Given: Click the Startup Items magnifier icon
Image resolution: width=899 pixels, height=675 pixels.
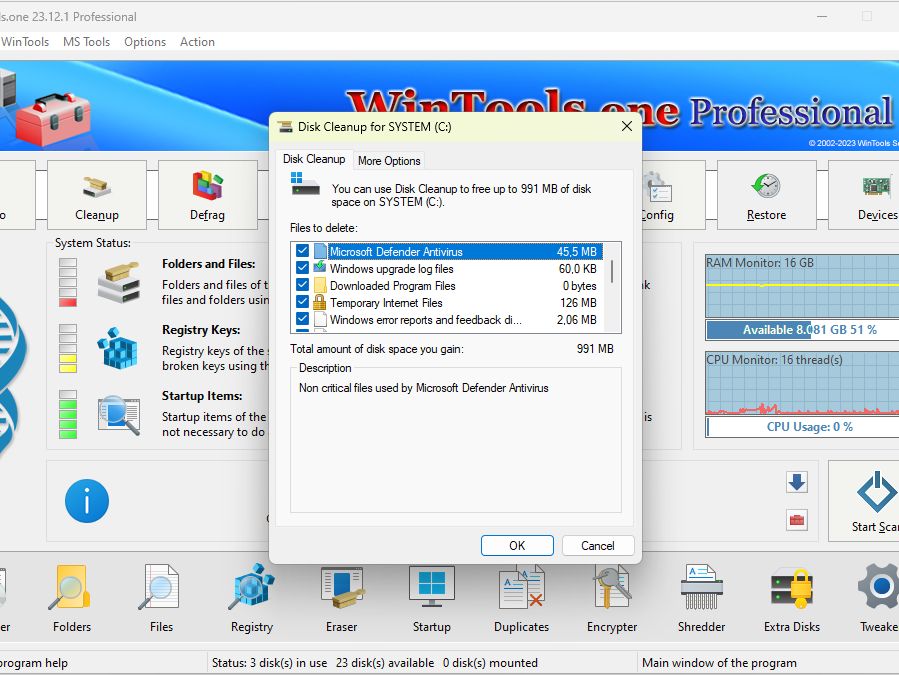Looking at the screenshot, I should (x=119, y=415).
